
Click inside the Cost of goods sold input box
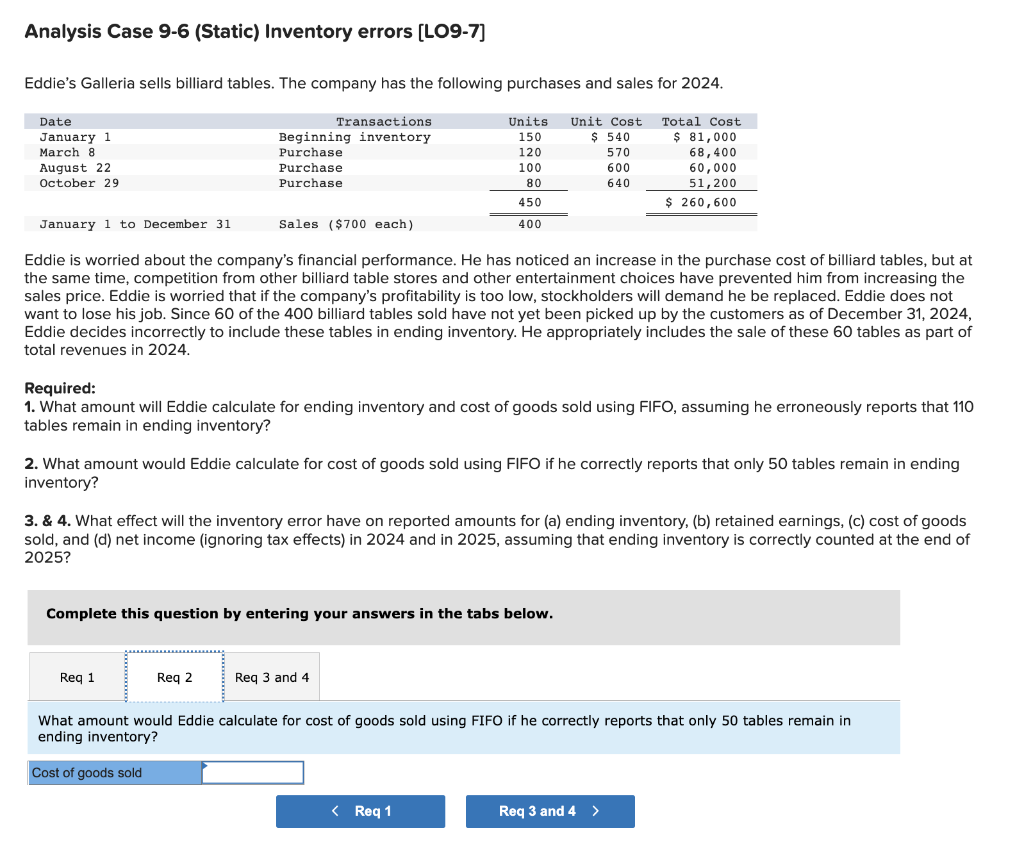coord(251,771)
